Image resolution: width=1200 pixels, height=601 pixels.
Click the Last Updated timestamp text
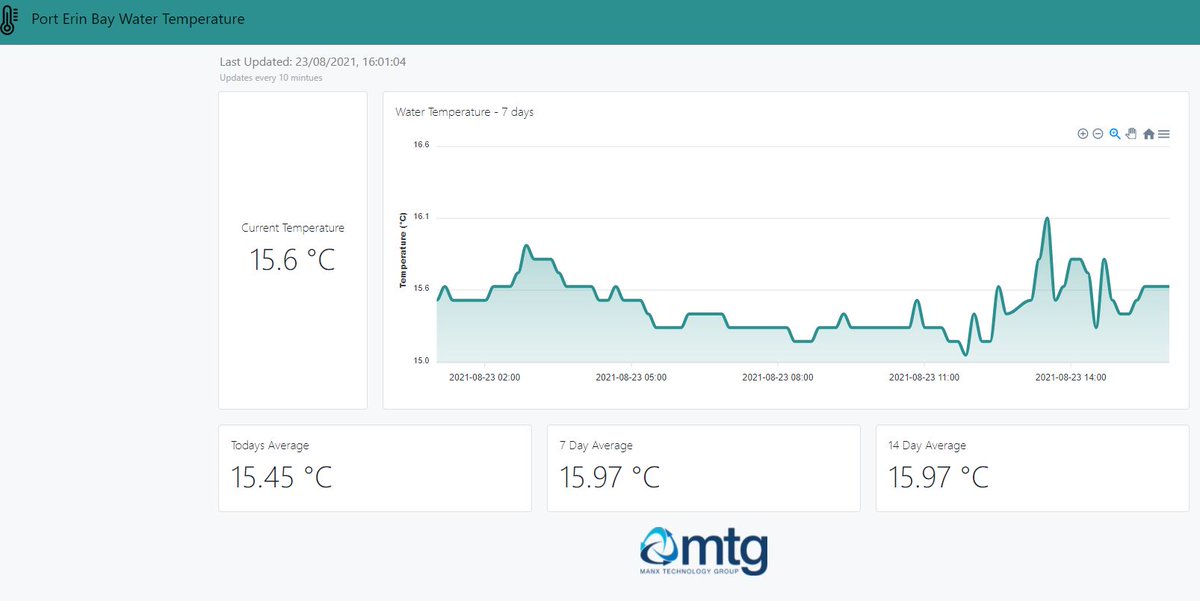point(312,61)
